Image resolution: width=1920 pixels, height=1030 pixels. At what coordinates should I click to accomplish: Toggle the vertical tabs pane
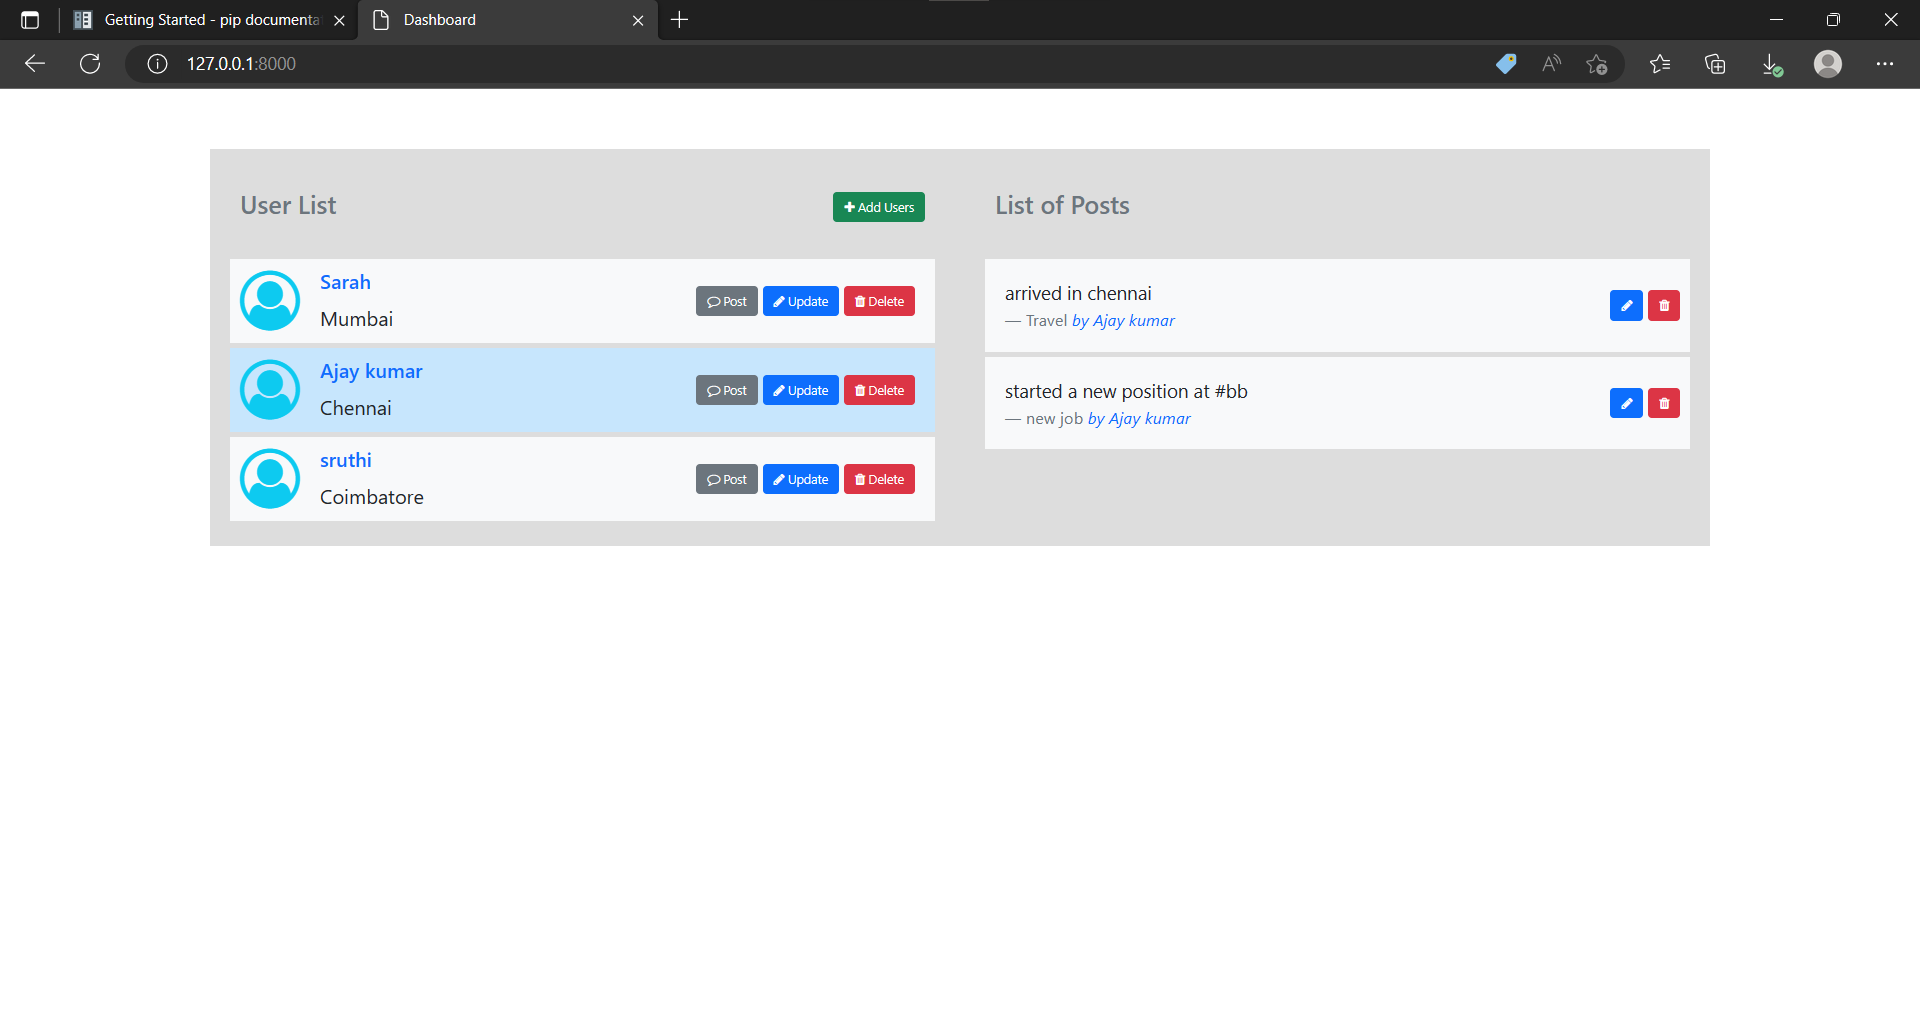click(29, 19)
